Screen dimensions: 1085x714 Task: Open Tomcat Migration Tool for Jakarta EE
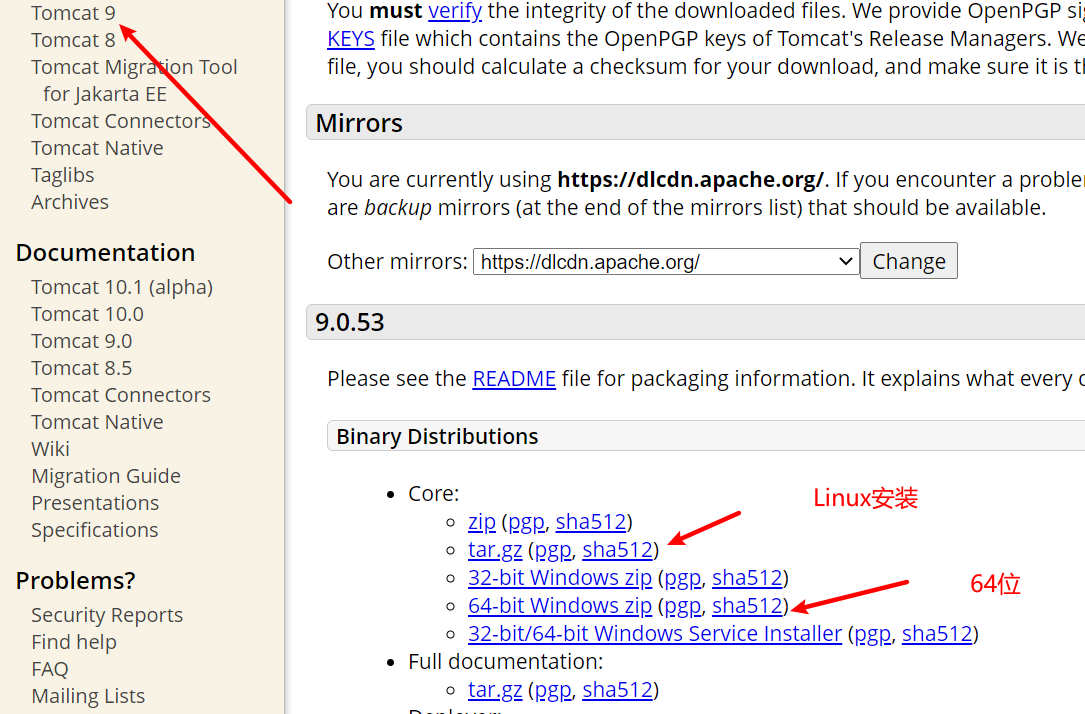[x=134, y=67]
